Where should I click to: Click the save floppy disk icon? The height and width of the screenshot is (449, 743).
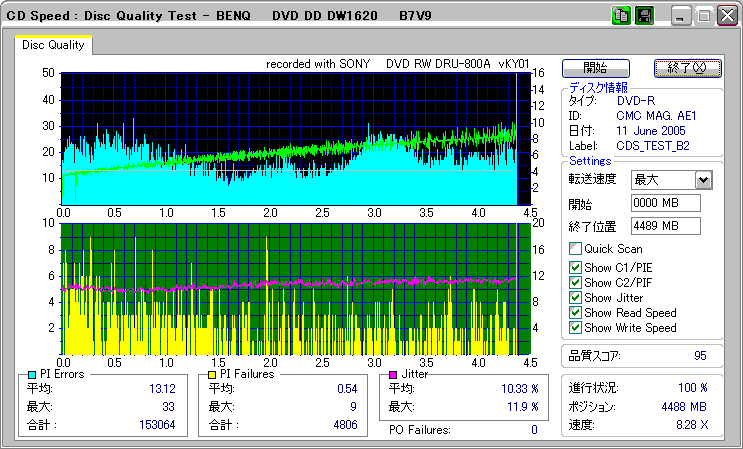(644, 17)
